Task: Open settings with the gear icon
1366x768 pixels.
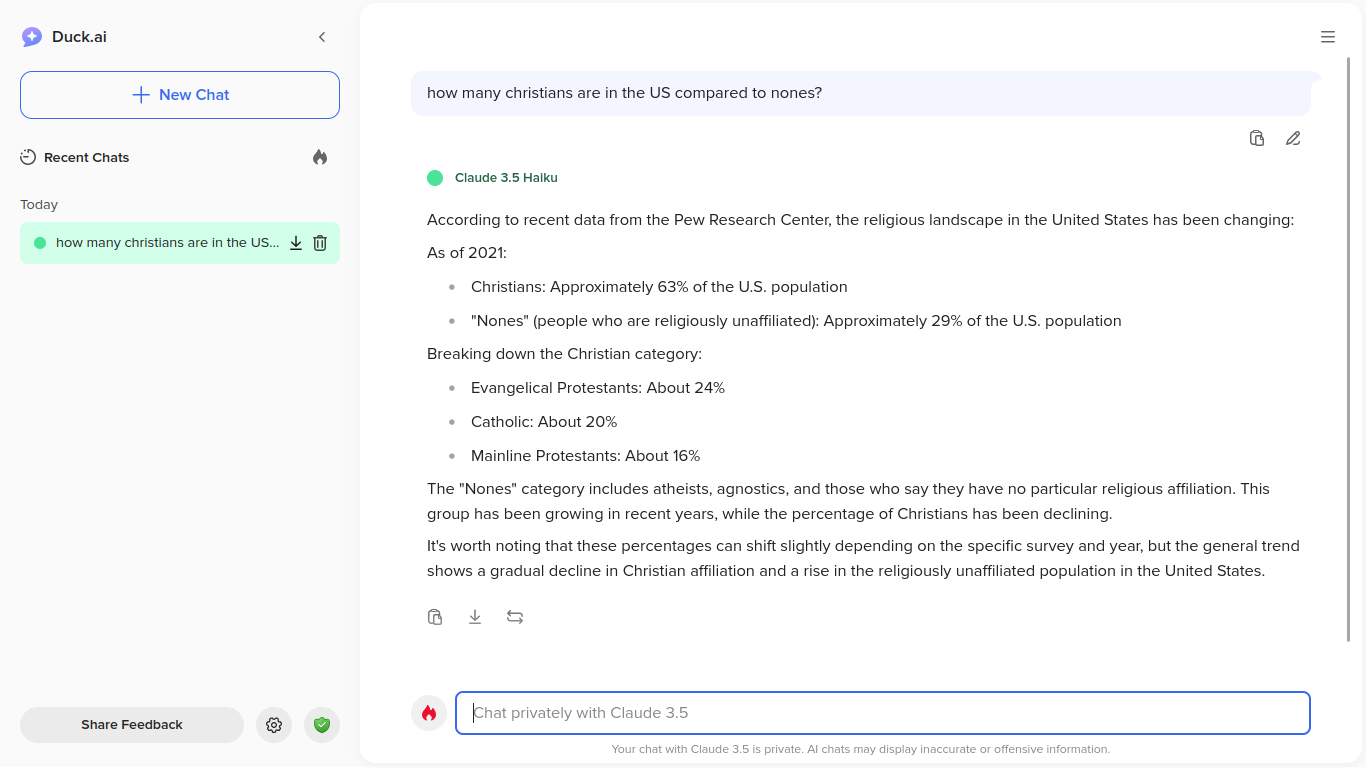Action: [274, 725]
